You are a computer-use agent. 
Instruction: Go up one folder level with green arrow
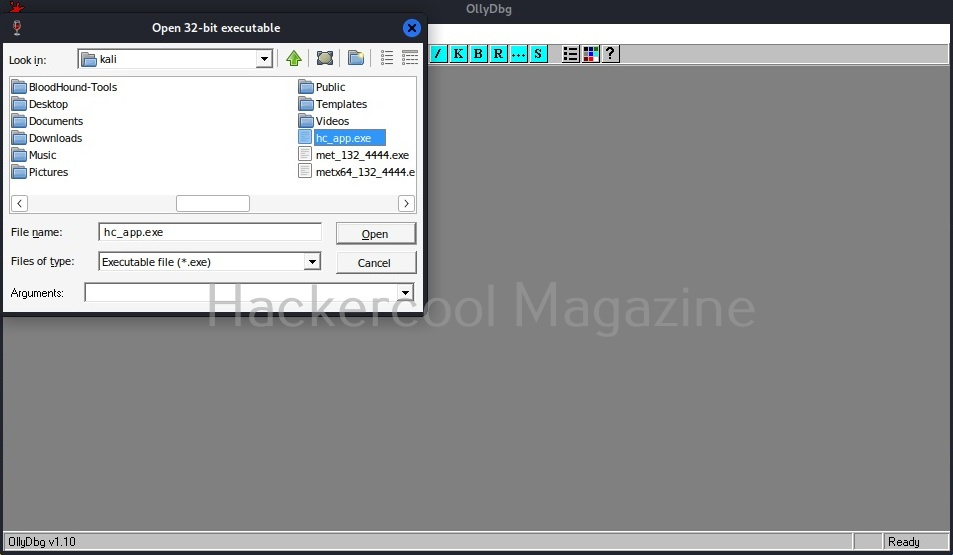click(294, 58)
